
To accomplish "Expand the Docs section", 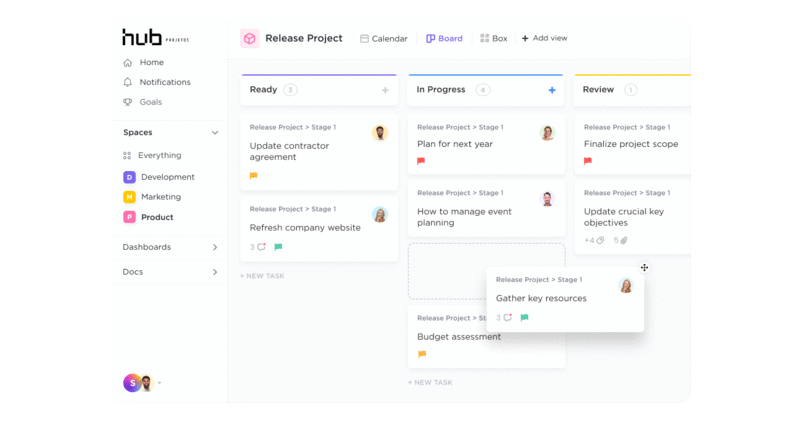I will (214, 272).
